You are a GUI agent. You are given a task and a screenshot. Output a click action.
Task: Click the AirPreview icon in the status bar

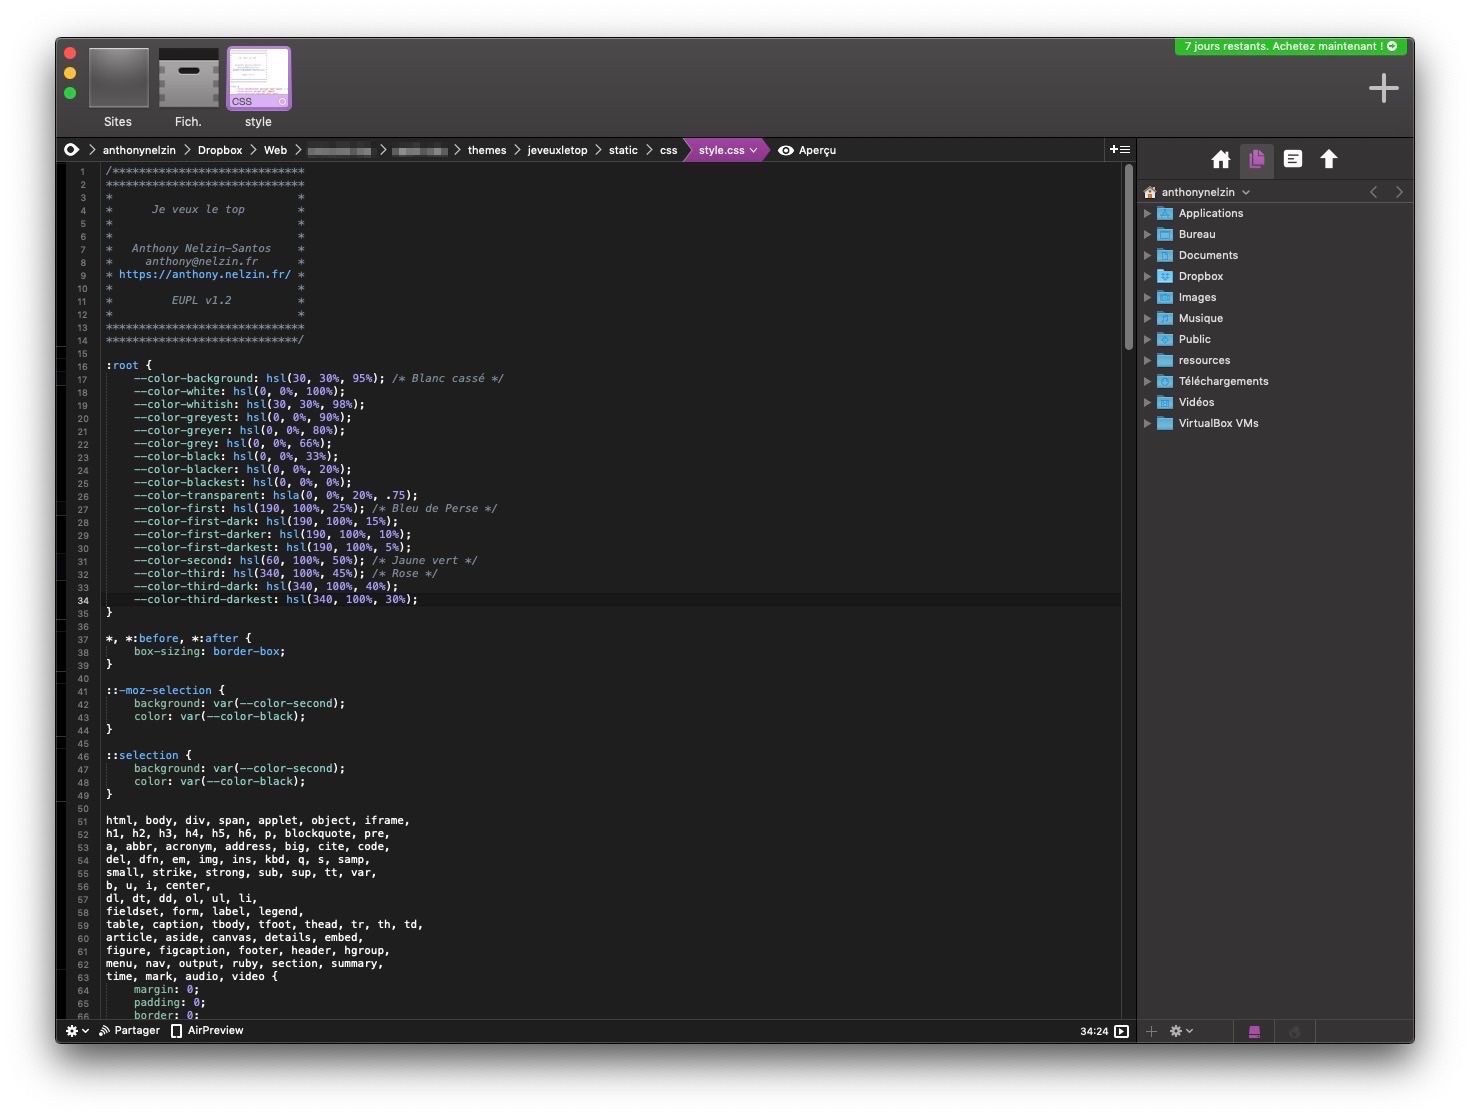tap(175, 1030)
